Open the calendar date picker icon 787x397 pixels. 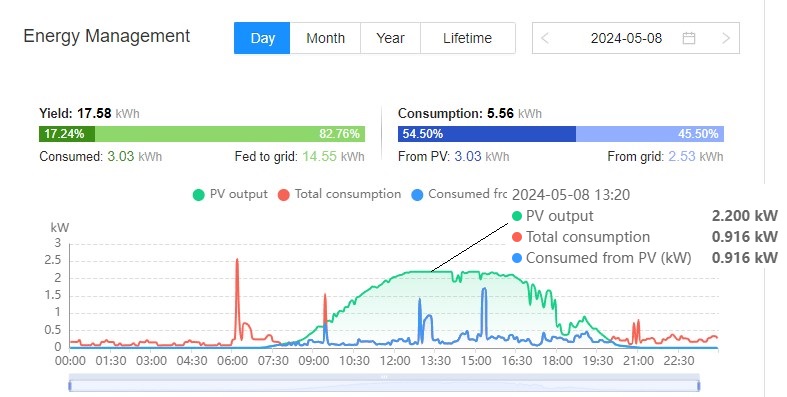[689, 38]
